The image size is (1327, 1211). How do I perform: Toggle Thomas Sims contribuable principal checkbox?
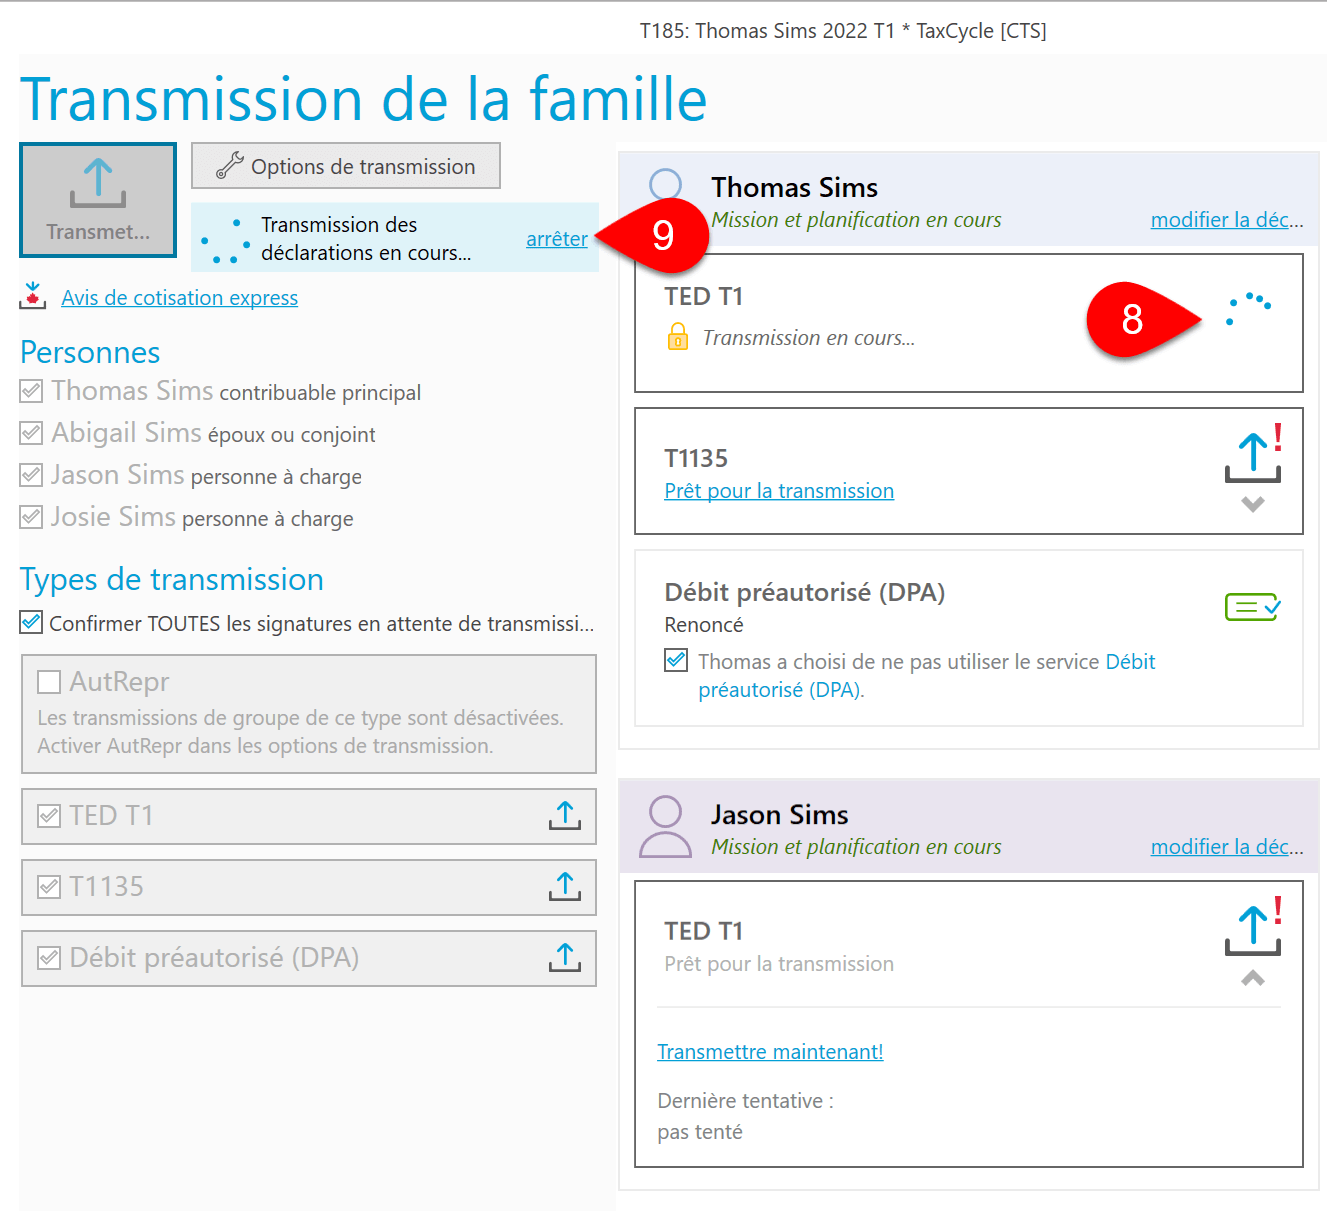point(32,391)
